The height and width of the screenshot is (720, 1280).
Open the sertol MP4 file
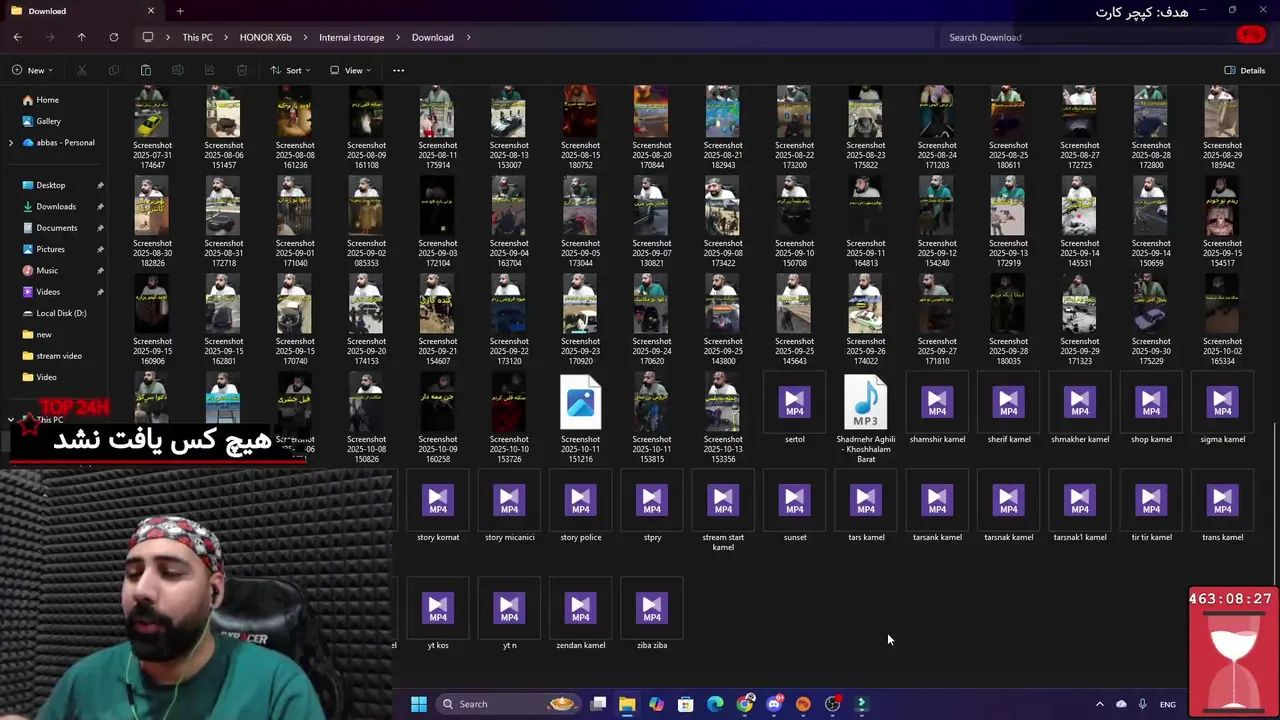click(x=795, y=409)
